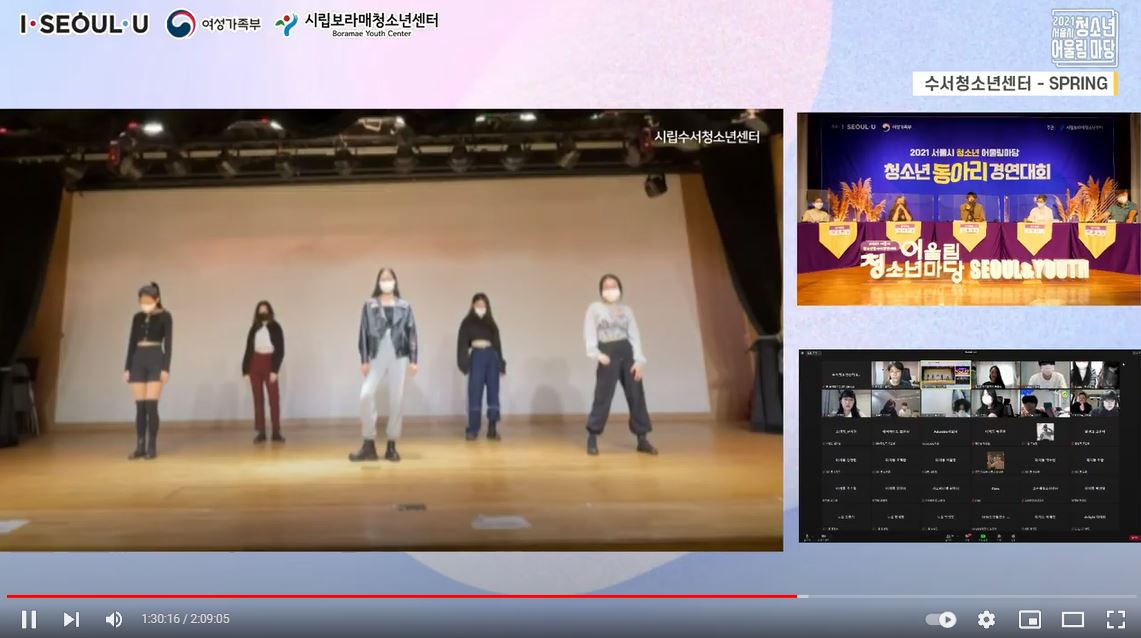Click the 시립수서청소년센터 caption on stage video

point(706,137)
